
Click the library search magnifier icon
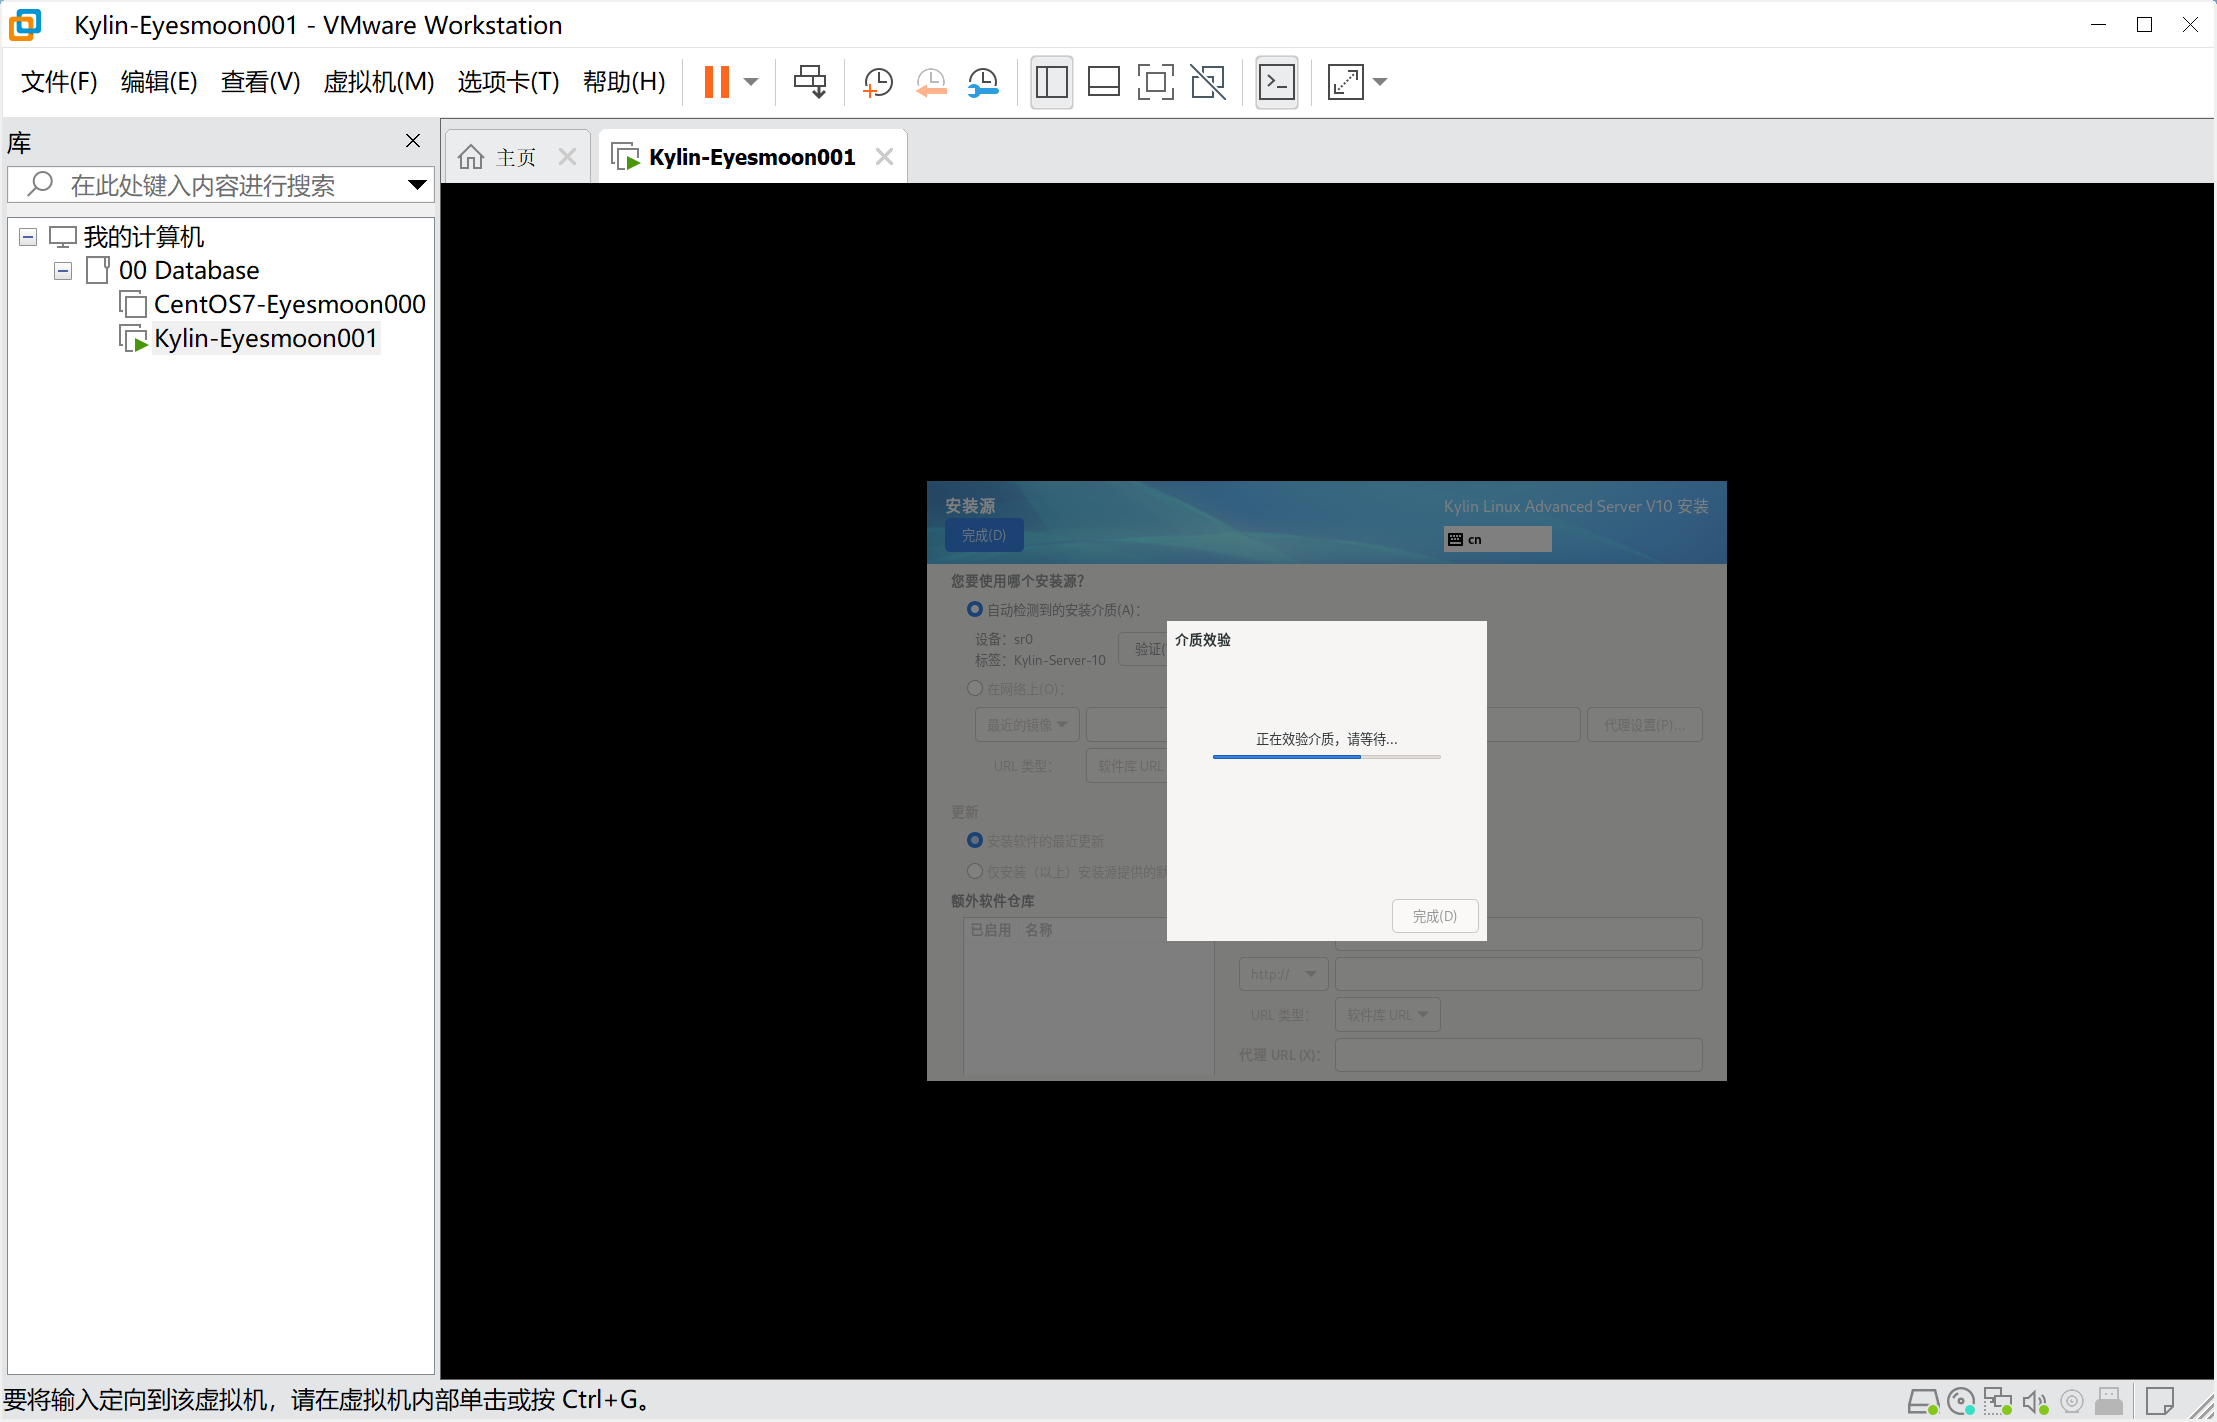[40, 184]
